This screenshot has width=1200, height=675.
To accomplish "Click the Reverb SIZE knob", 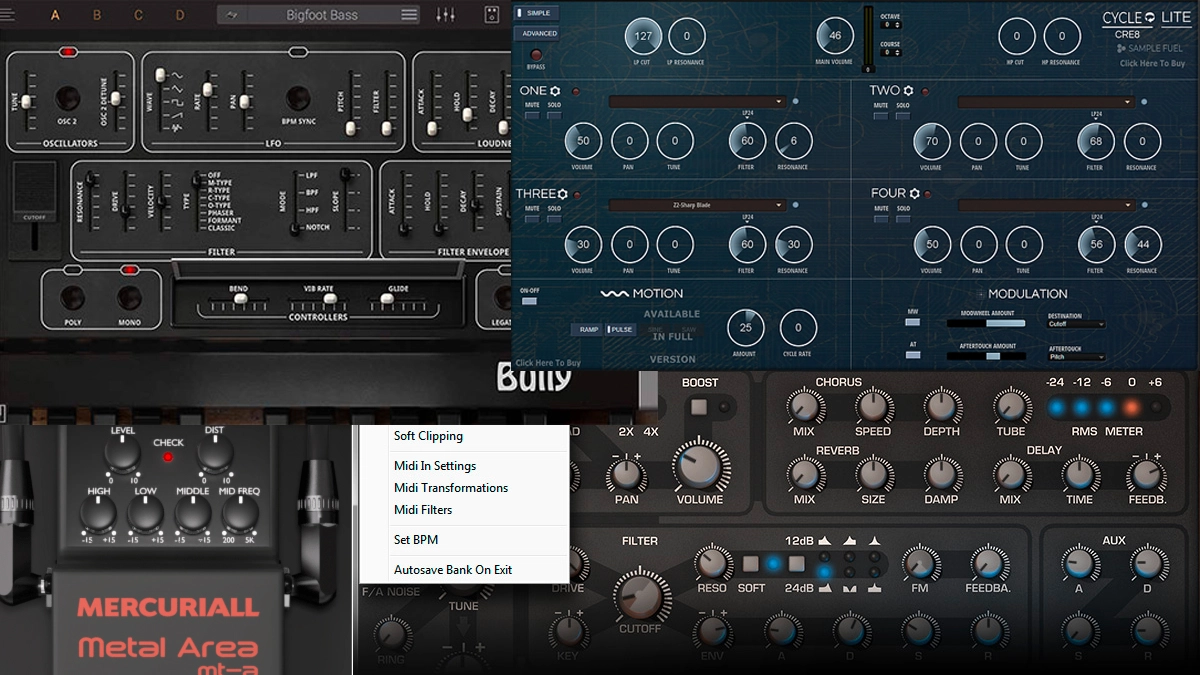I will click(x=873, y=474).
